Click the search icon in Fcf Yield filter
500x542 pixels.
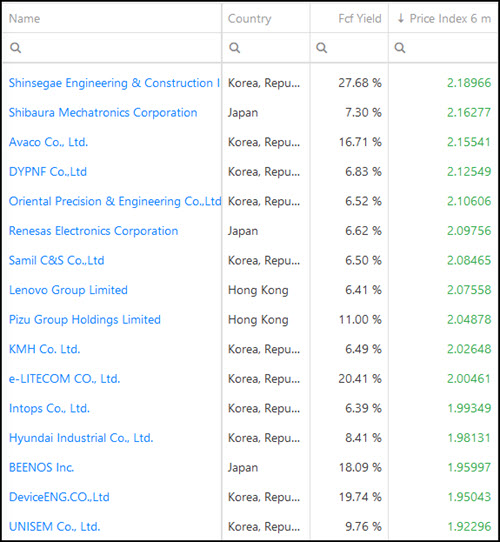click(322, 48)
